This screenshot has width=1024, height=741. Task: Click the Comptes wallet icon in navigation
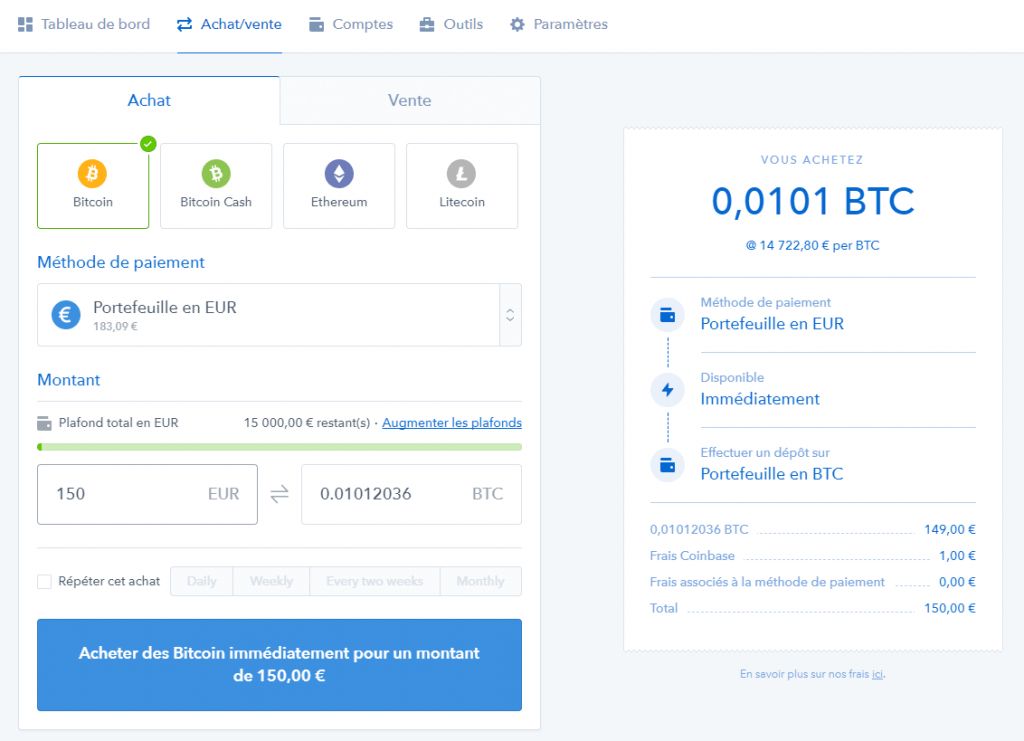click(317, 25)
